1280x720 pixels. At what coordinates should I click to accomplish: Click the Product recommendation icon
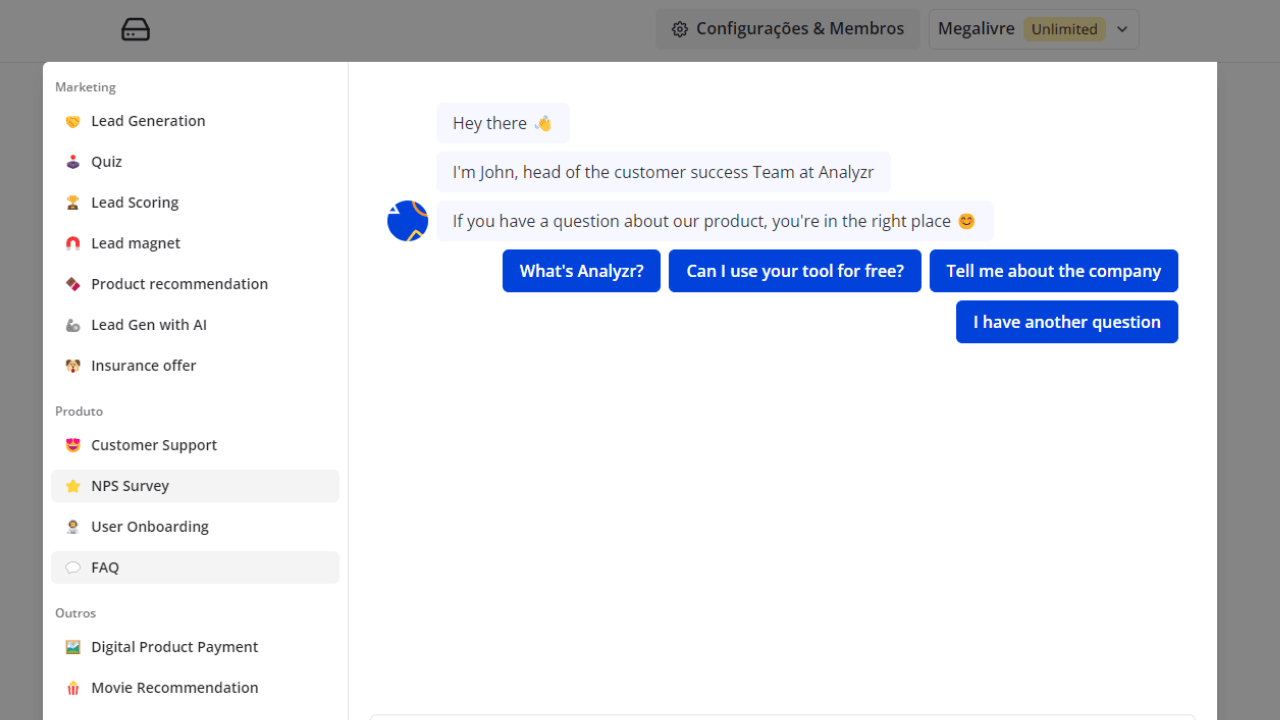click(73, 285)
